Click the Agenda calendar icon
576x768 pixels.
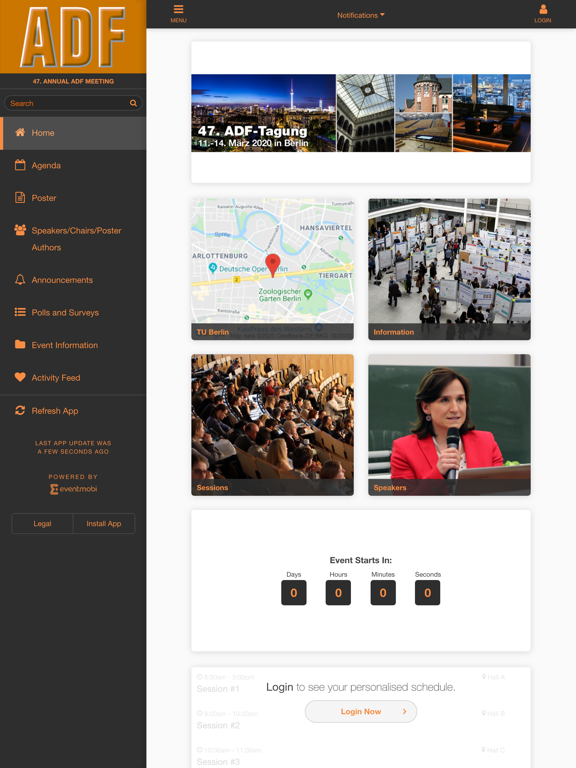[x=20, y=165]
